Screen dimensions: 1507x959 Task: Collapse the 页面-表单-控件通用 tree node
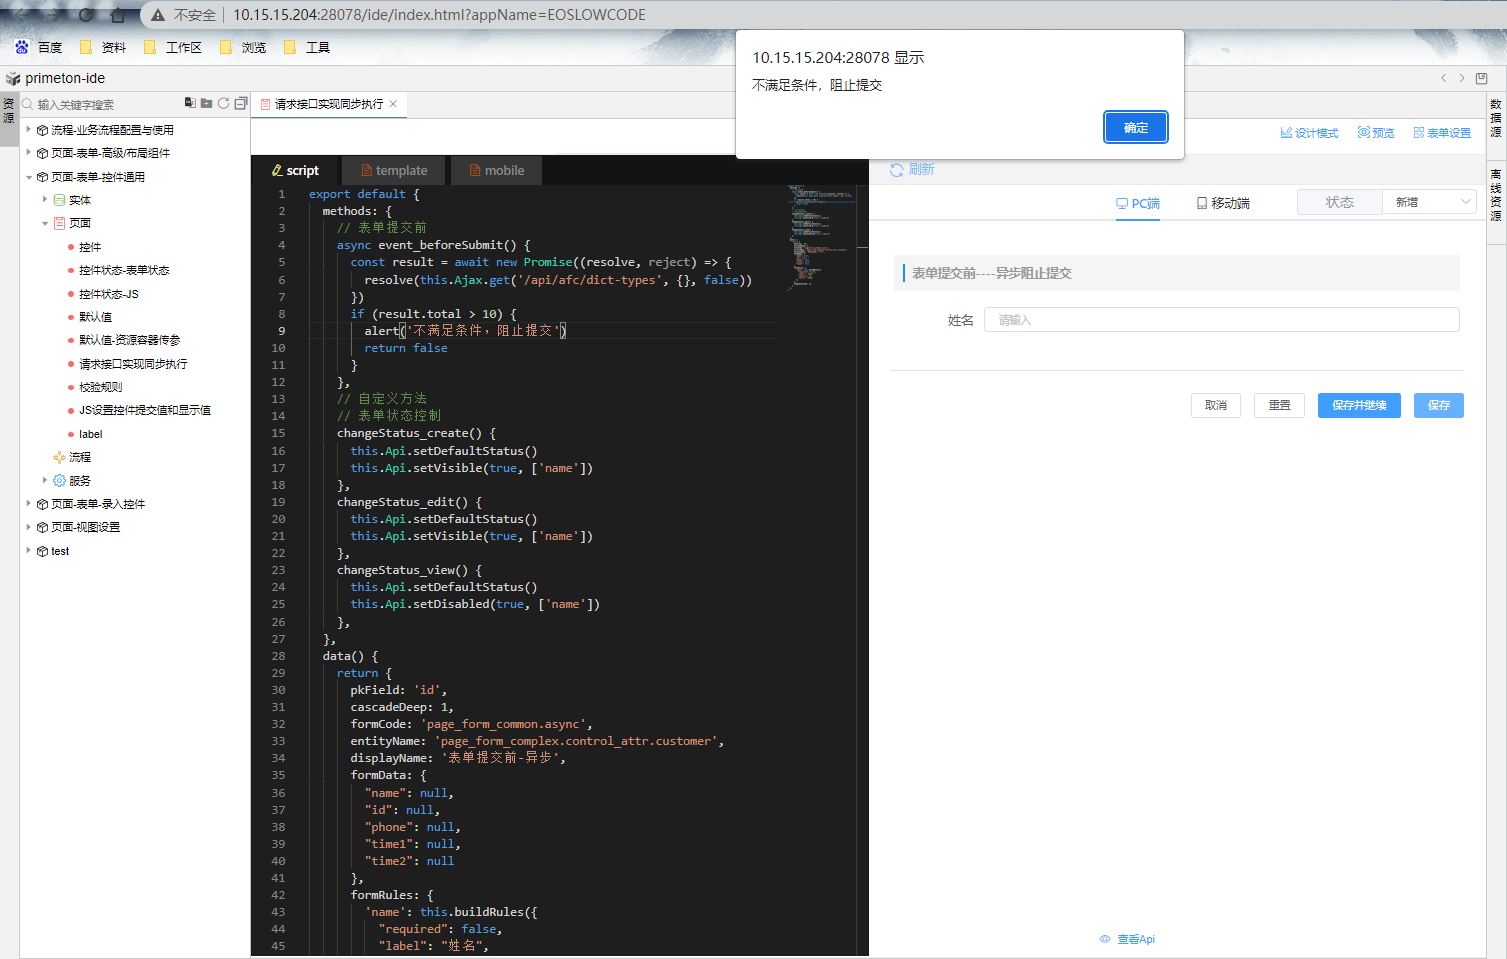tap(29, 177)
